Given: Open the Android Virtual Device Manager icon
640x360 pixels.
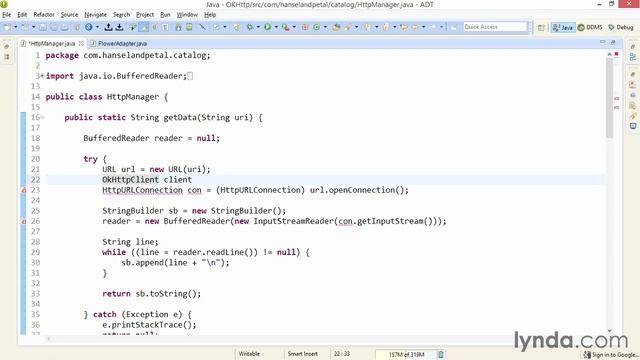Looking at the screenshot, I should [189, 27].
